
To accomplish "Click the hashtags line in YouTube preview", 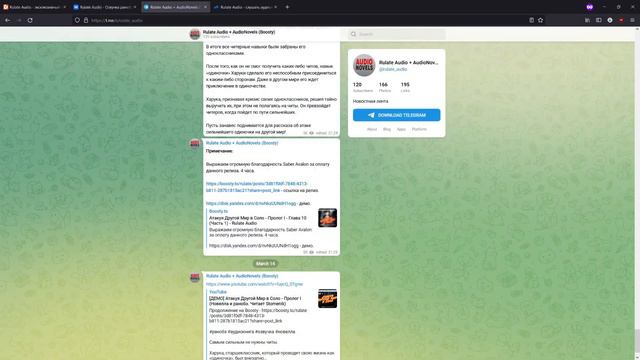I will (x=252, y=332).
